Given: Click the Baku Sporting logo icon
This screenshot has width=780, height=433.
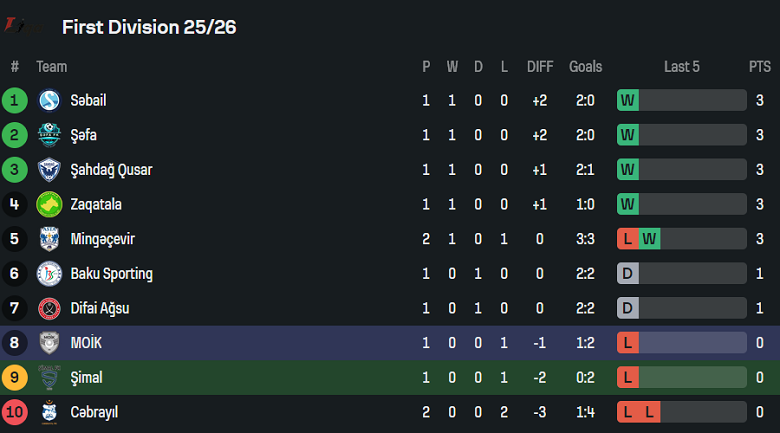Looking at the screenshot, I should (x=49, y=273).
